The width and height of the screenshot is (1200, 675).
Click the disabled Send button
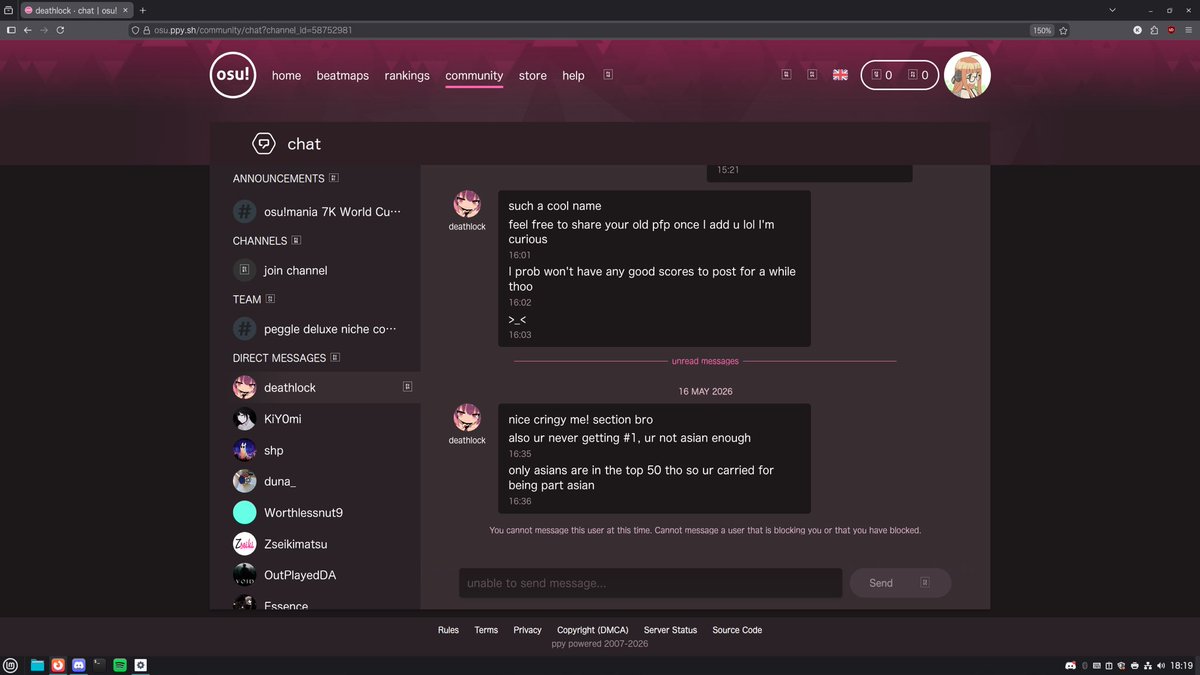pyautogui.click(x=900, y=583)
